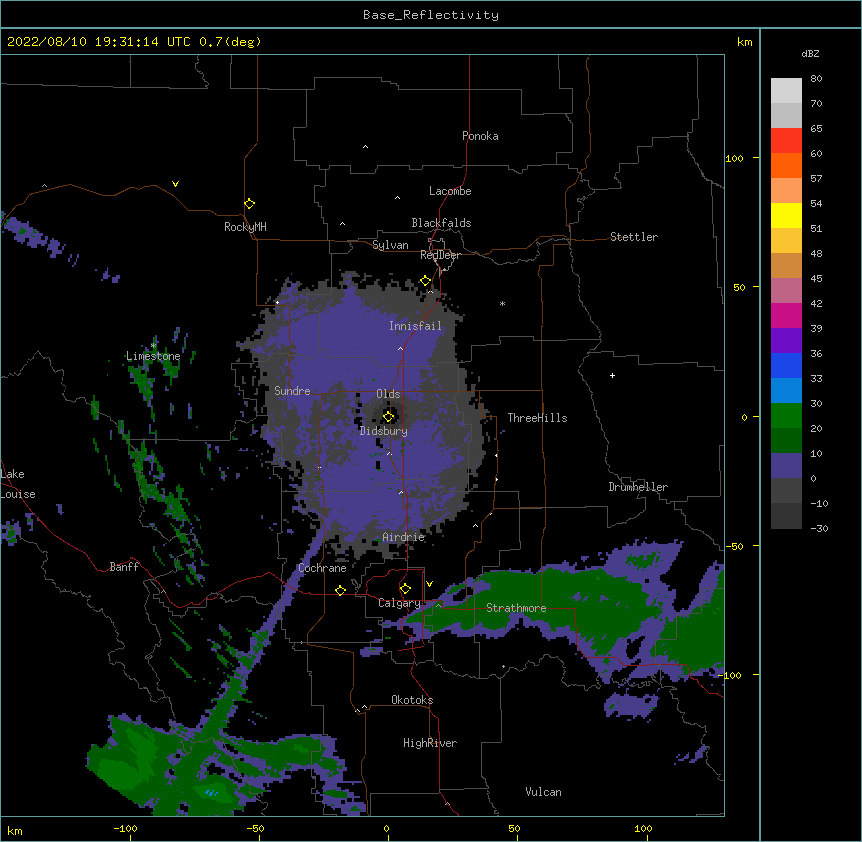Click the white plus marker north of Drumheller
This screenshot has width=862, height=842.
(612, 375)
